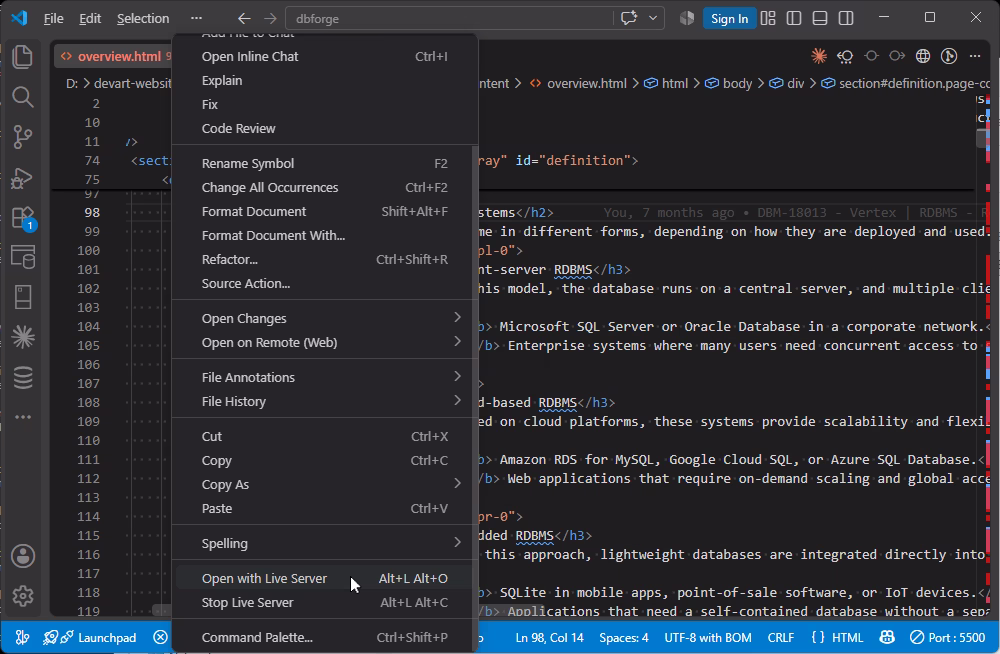Click the source control branch icon in status bar
This screenshot has height=654, width=1000.
(22, 637)
